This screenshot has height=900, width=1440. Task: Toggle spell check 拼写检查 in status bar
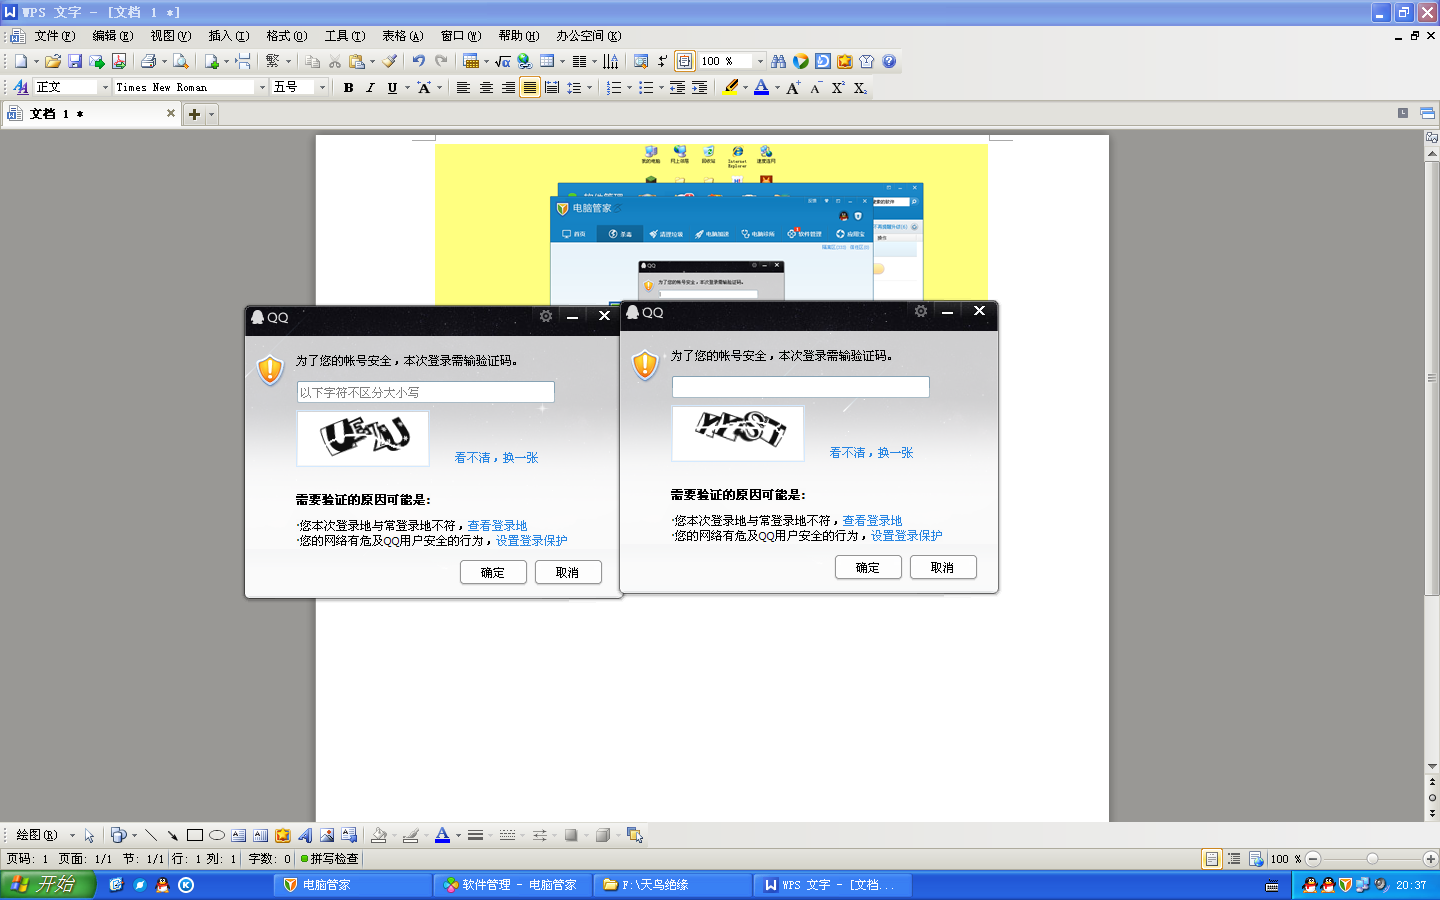(x=329, y=859)
